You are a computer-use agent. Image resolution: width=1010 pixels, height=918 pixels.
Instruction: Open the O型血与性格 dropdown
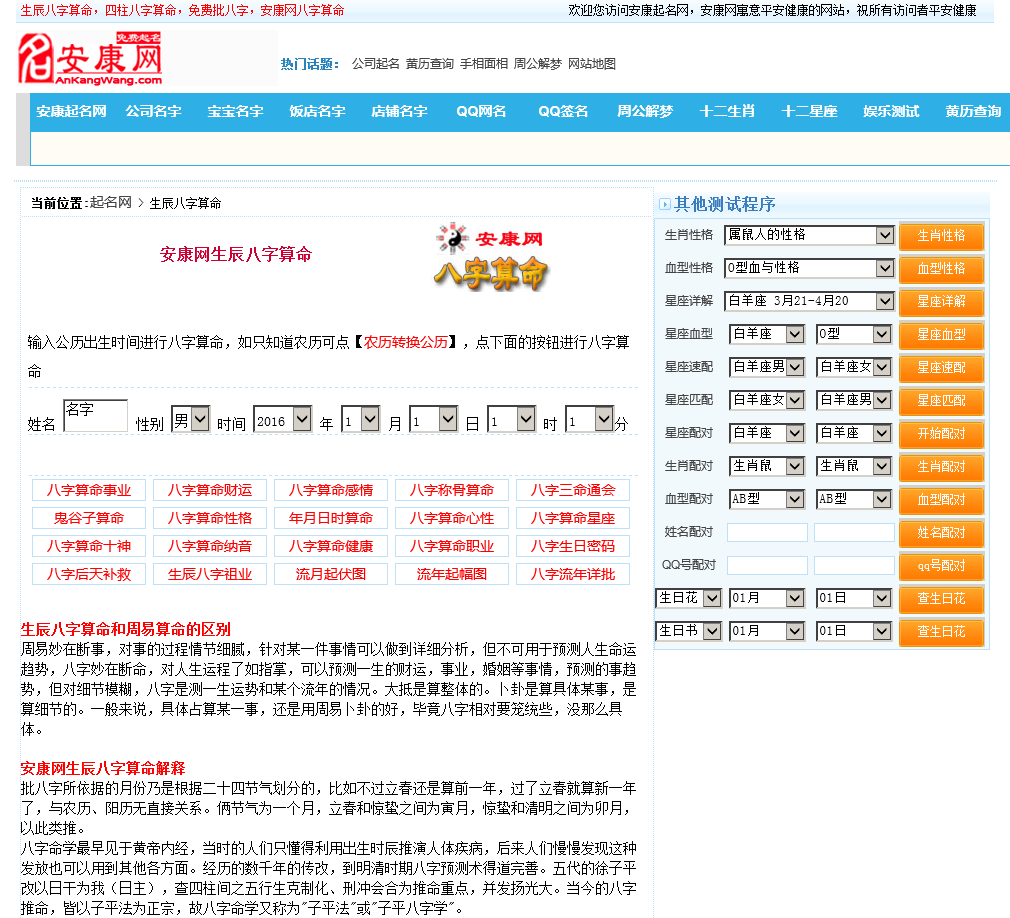click(810, 268)
